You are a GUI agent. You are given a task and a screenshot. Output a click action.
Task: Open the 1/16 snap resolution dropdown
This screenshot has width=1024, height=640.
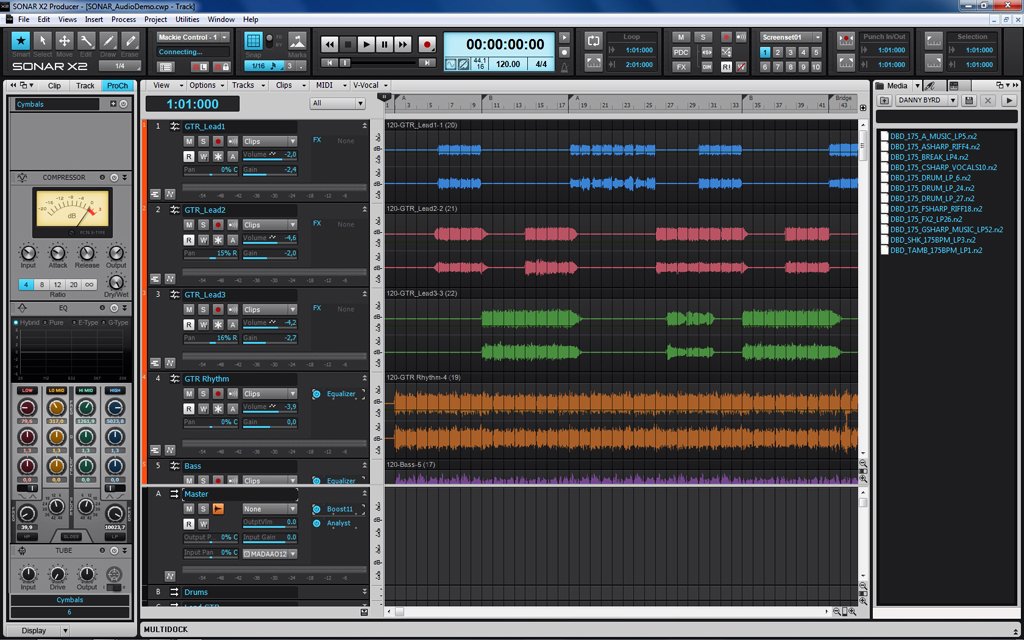(263, 66)
